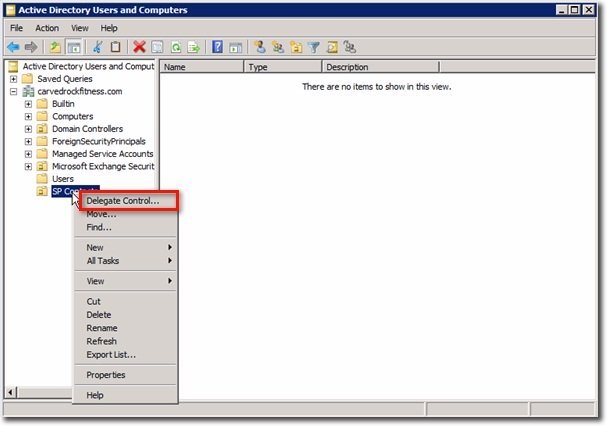
Task: Click the Domain Controllers OU folder icon
Action: (42, 129)
